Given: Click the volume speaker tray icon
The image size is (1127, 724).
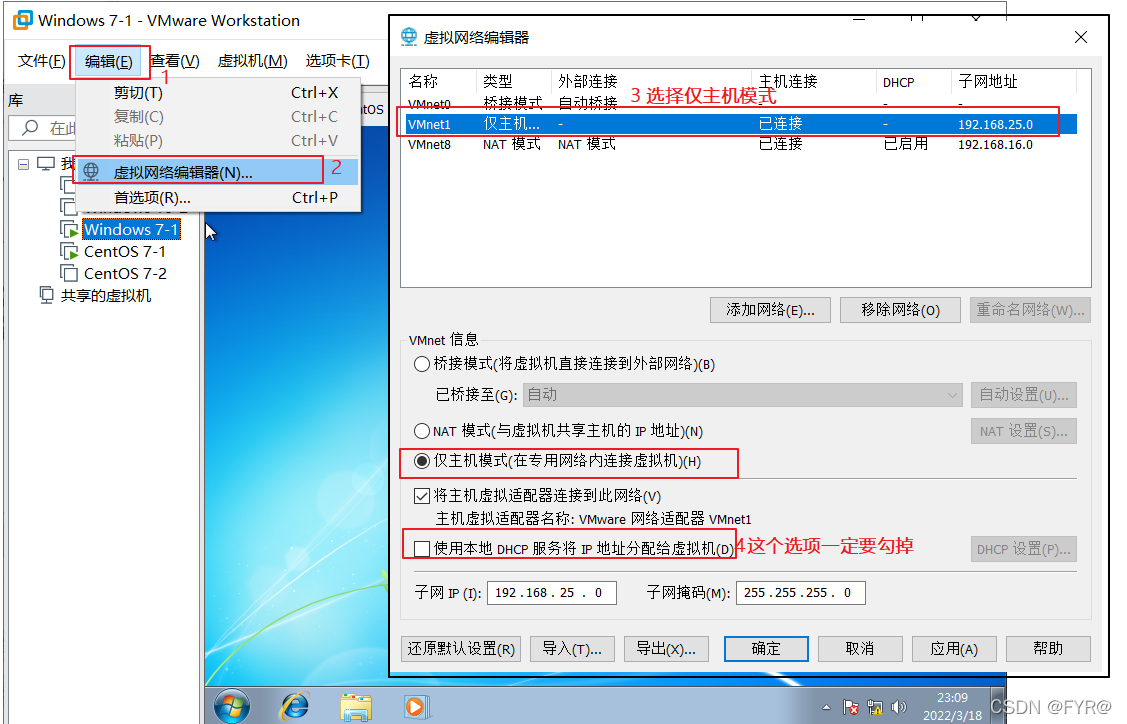Looking at the screenshot, I should 898,707.
